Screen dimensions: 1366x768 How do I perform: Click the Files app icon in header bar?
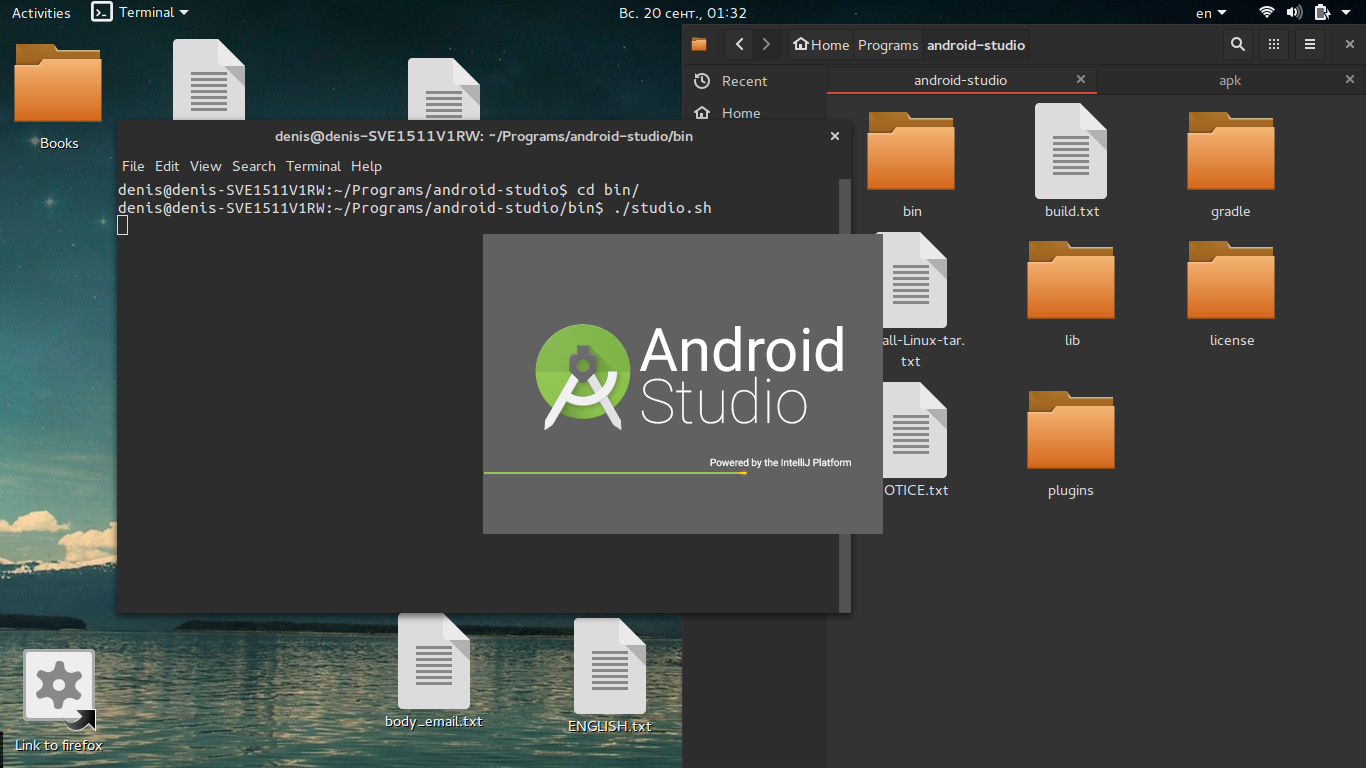699,44
